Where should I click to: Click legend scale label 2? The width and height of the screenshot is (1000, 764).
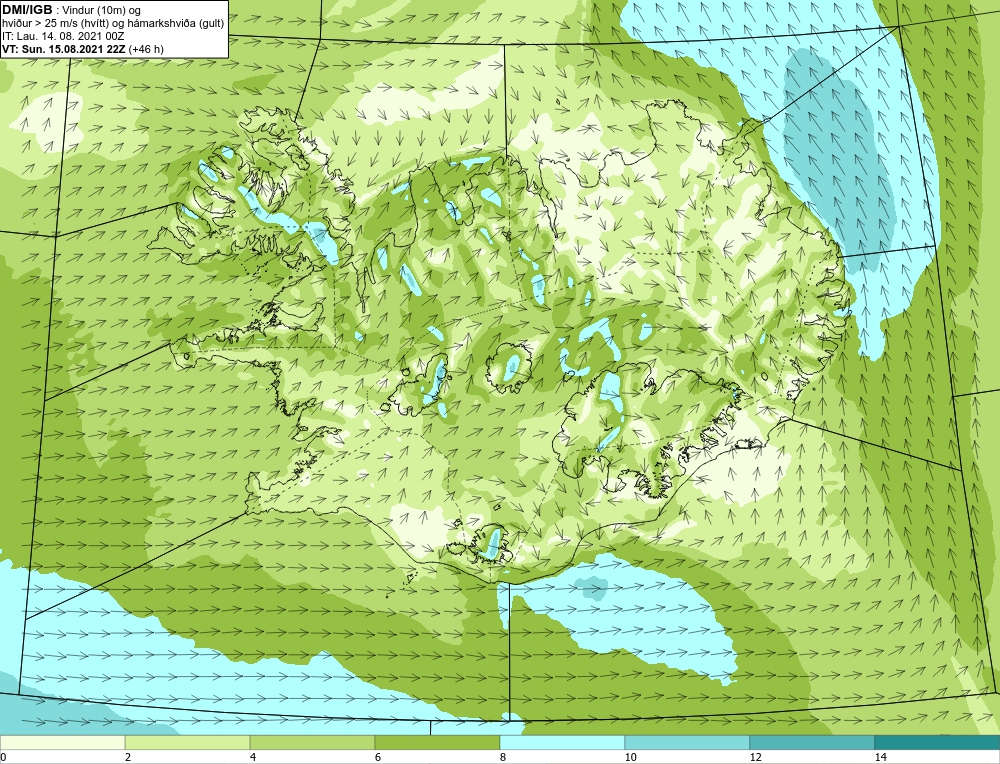click(128, 757)
